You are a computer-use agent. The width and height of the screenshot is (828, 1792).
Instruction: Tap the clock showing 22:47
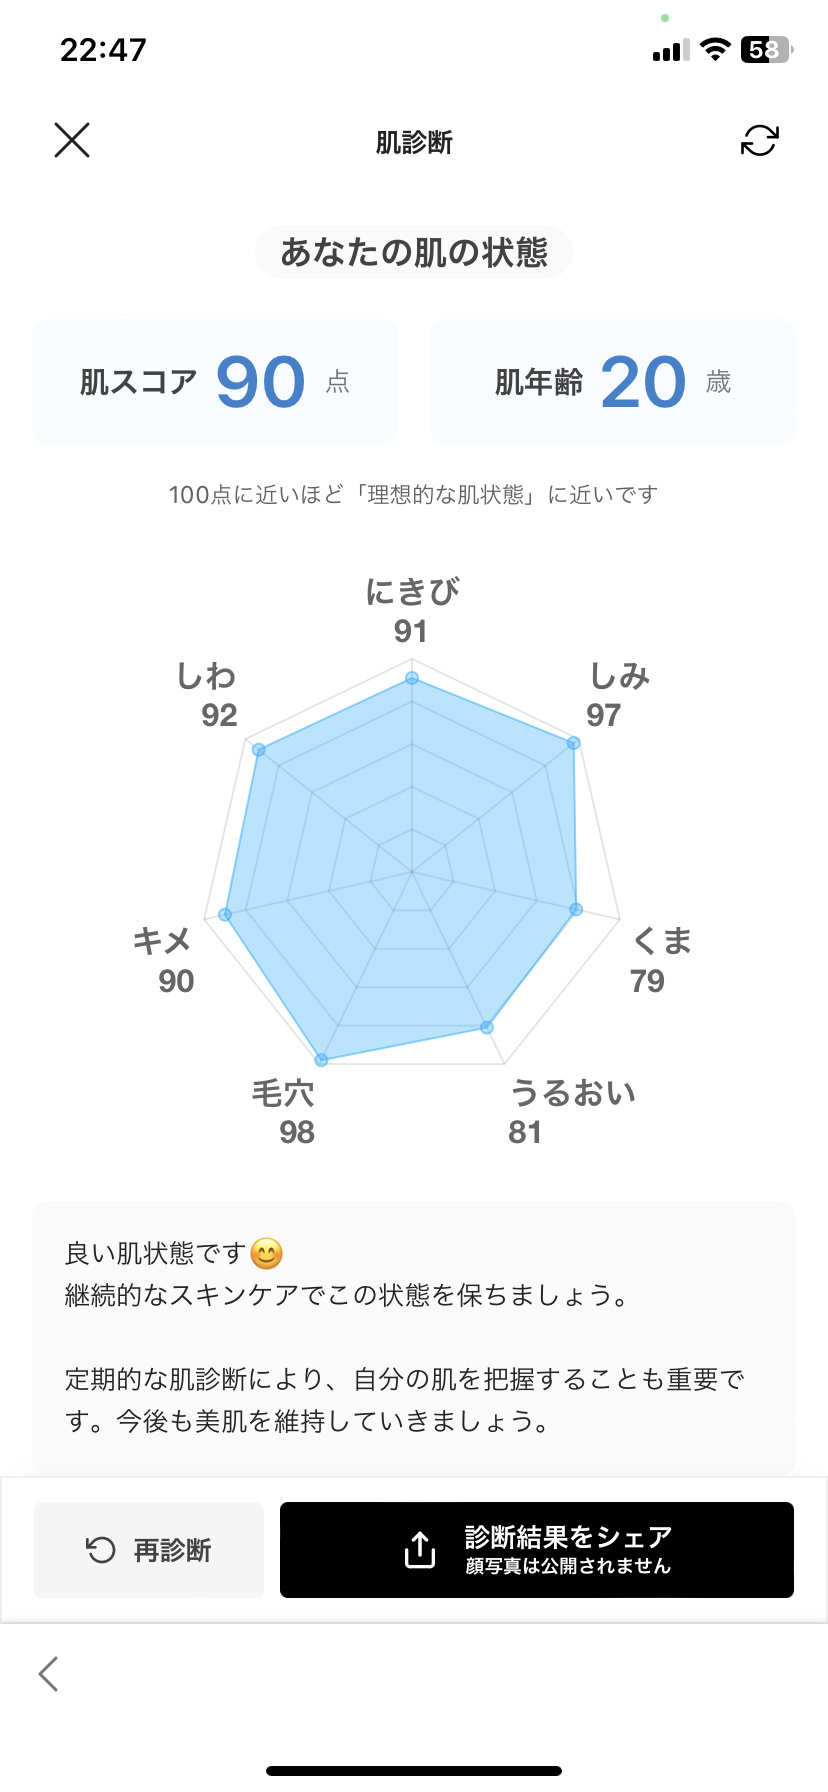104,48
